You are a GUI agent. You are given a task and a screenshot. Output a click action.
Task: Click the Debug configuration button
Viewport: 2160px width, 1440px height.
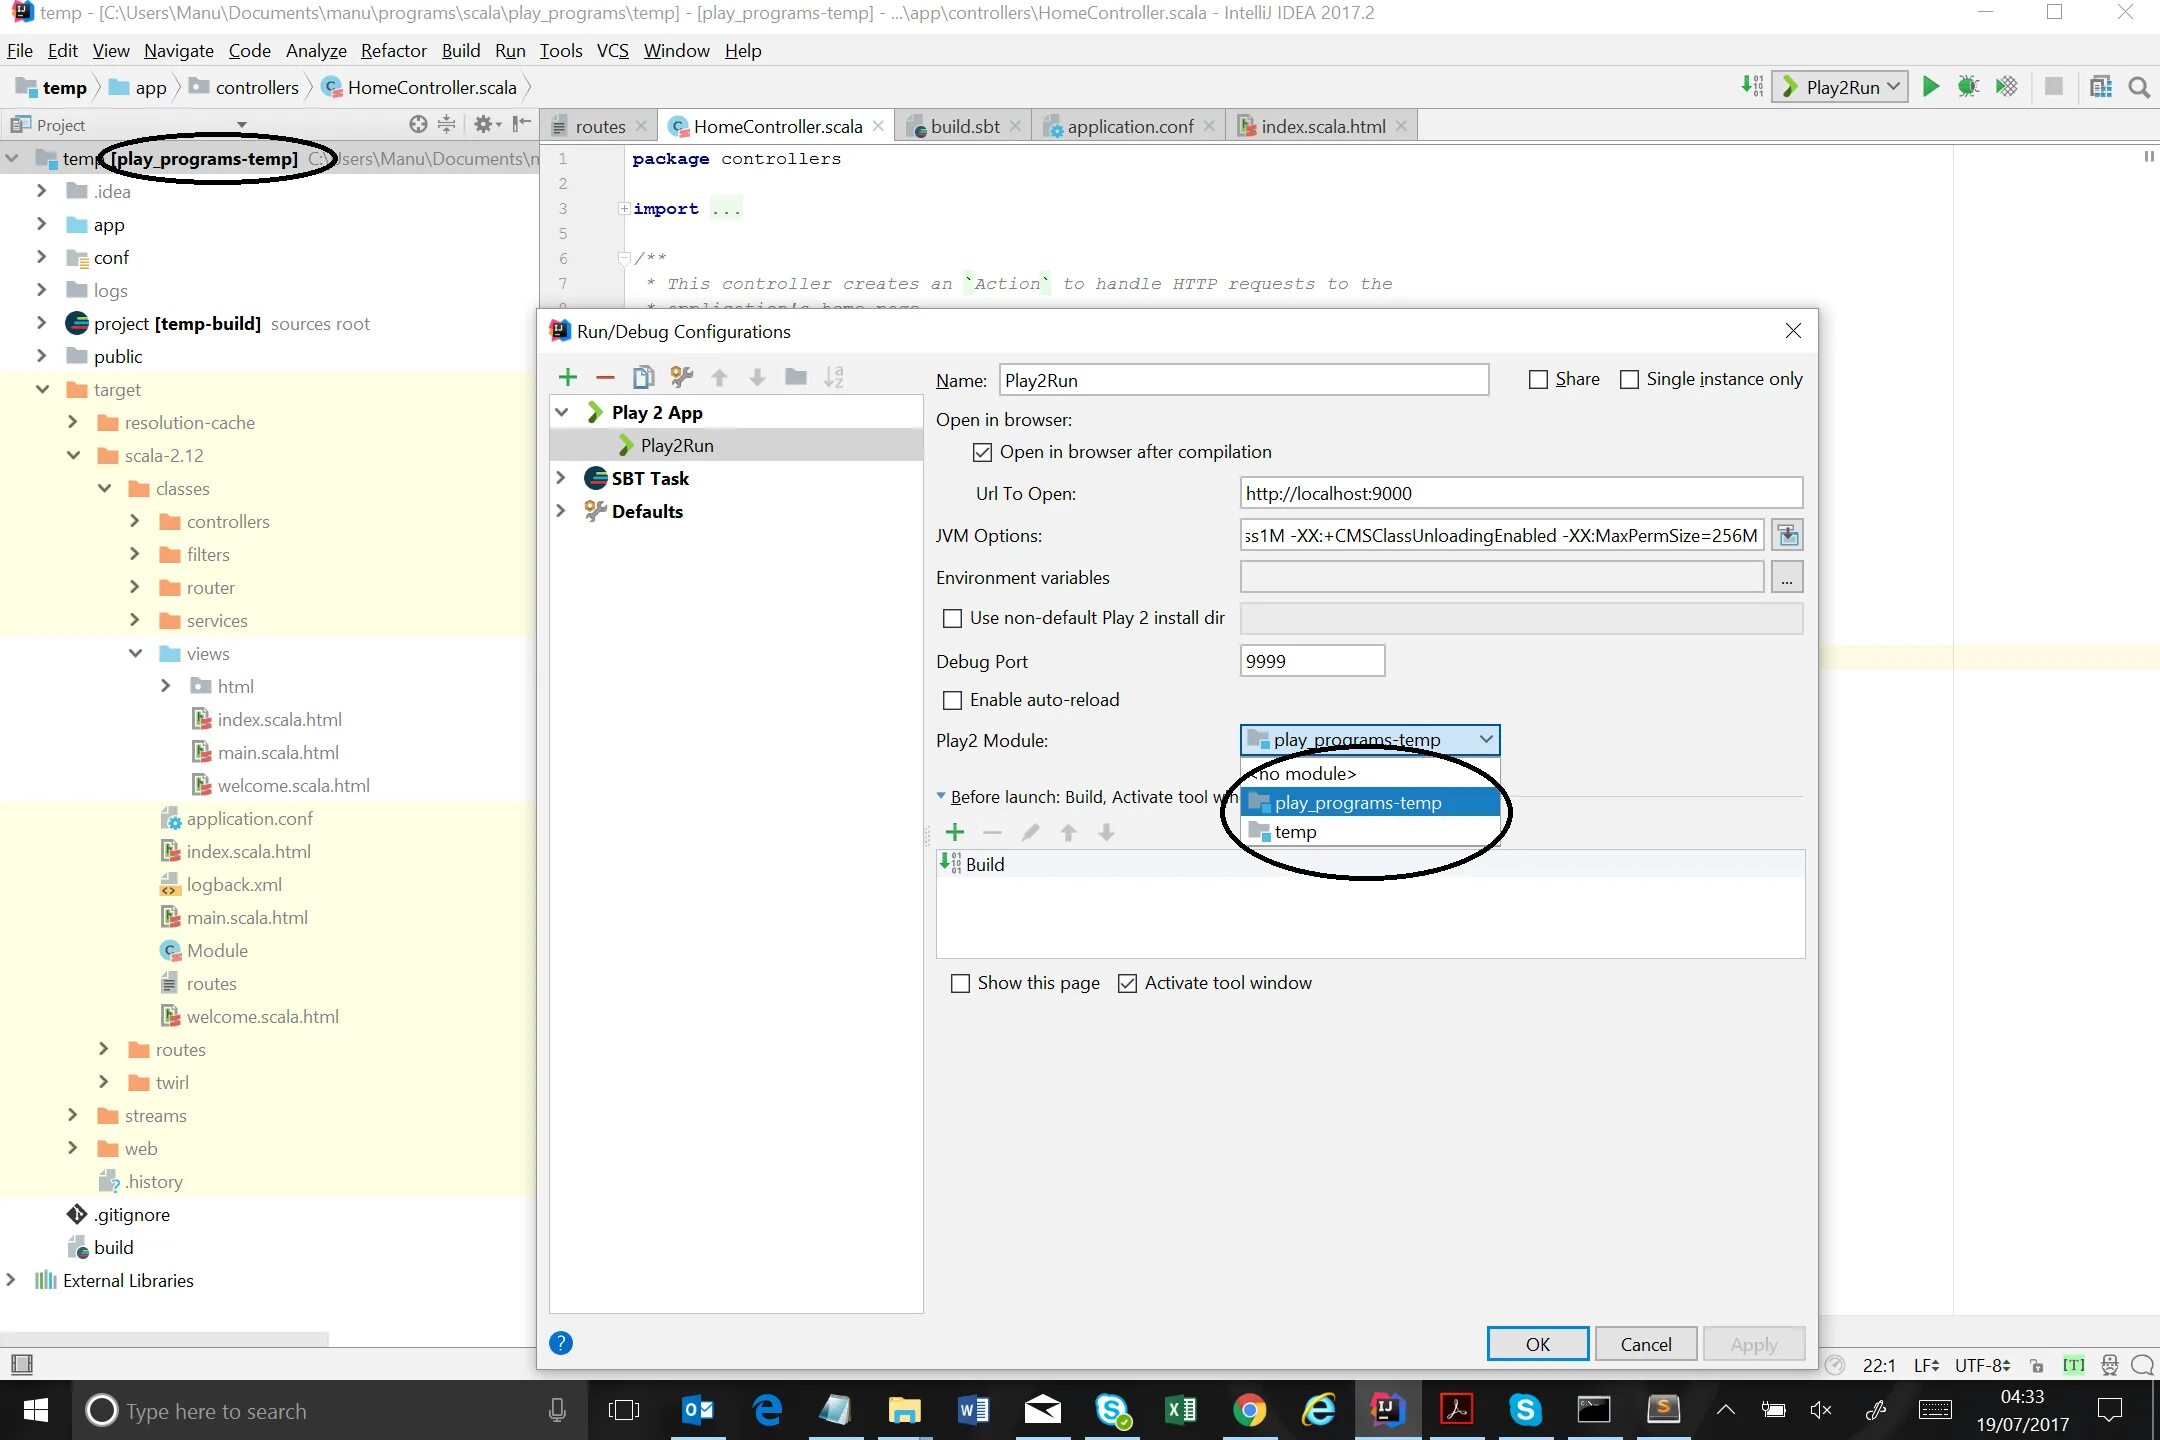click(x=1969, y=87)
